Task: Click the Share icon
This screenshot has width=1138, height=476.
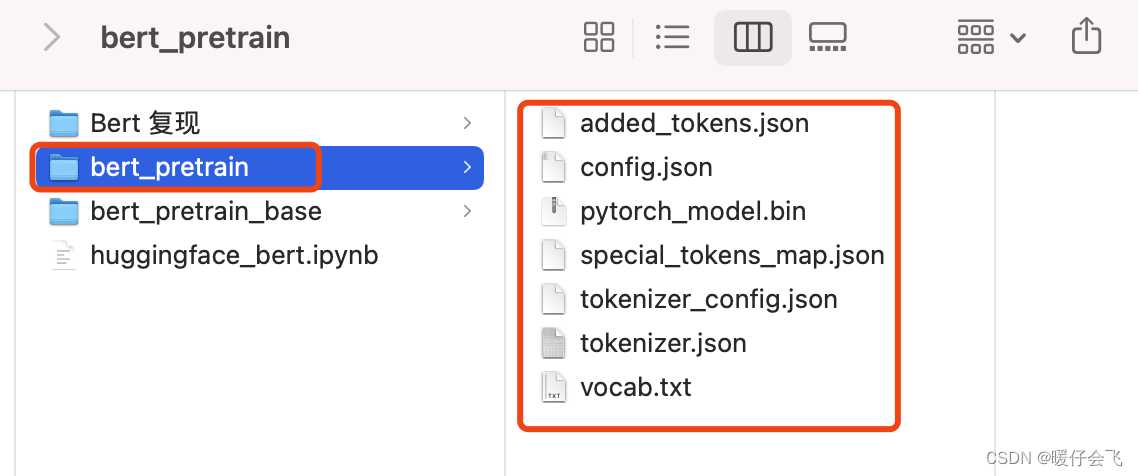Action: (1086, 38)
